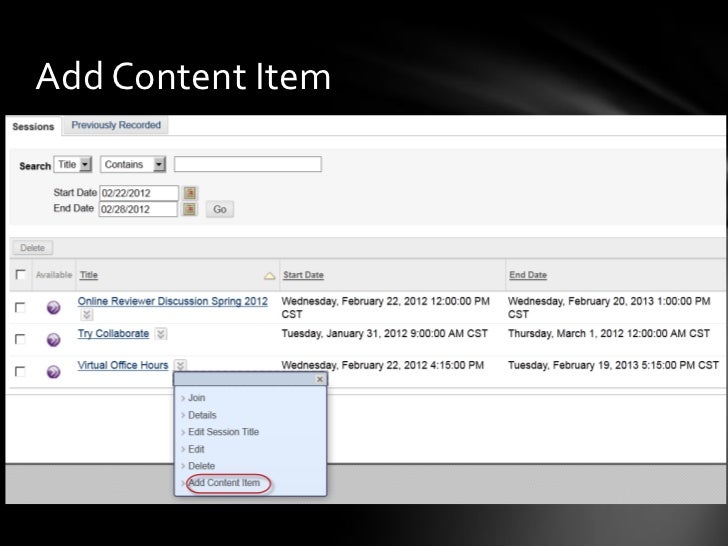
Task: Select Add Content Item menu entry
Action: pos(224,483)
